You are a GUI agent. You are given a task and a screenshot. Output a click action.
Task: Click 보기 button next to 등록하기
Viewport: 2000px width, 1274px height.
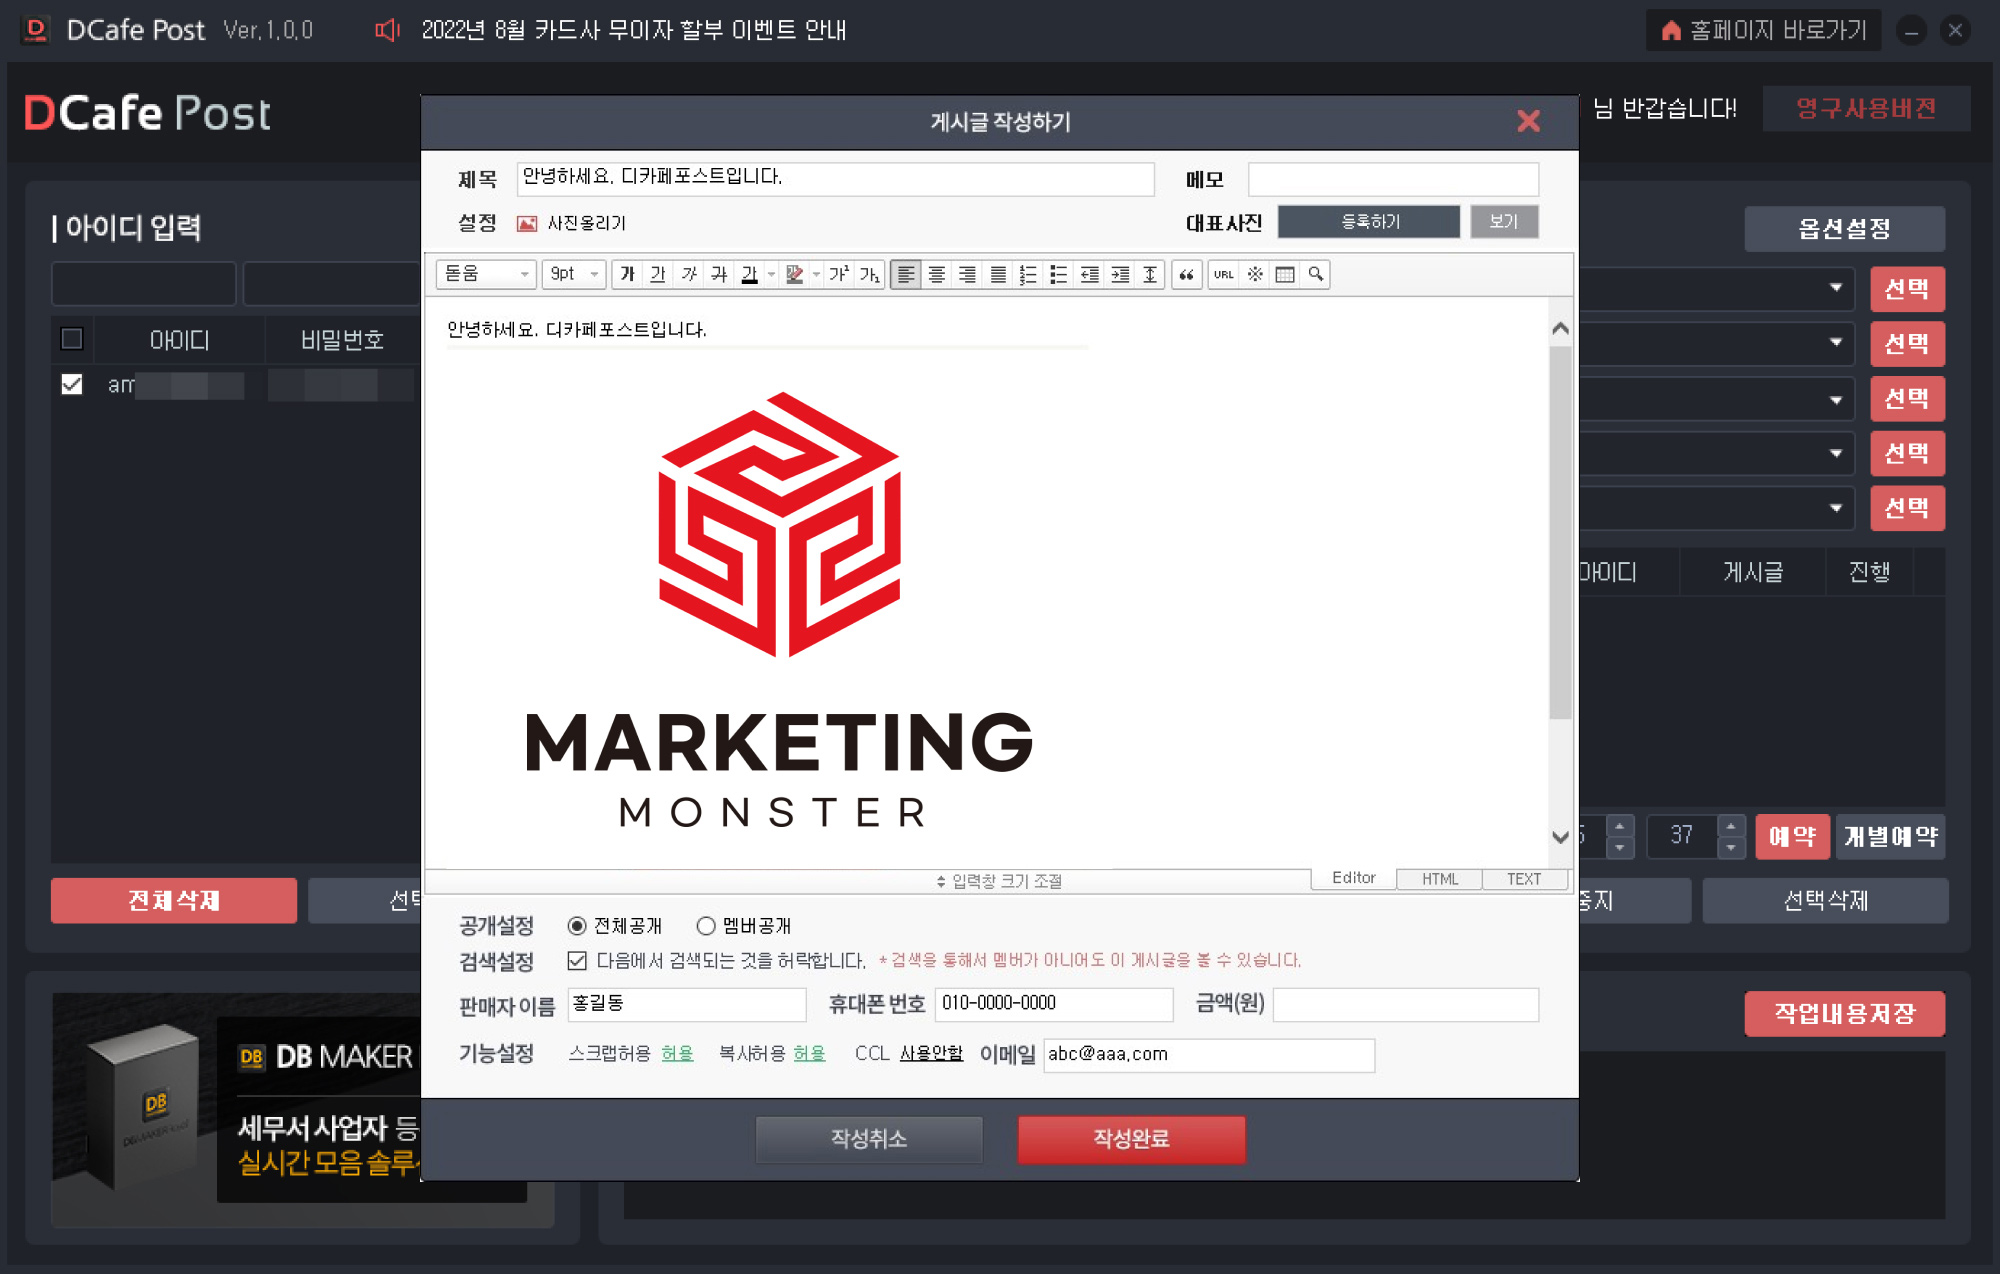coord(1504,221)
